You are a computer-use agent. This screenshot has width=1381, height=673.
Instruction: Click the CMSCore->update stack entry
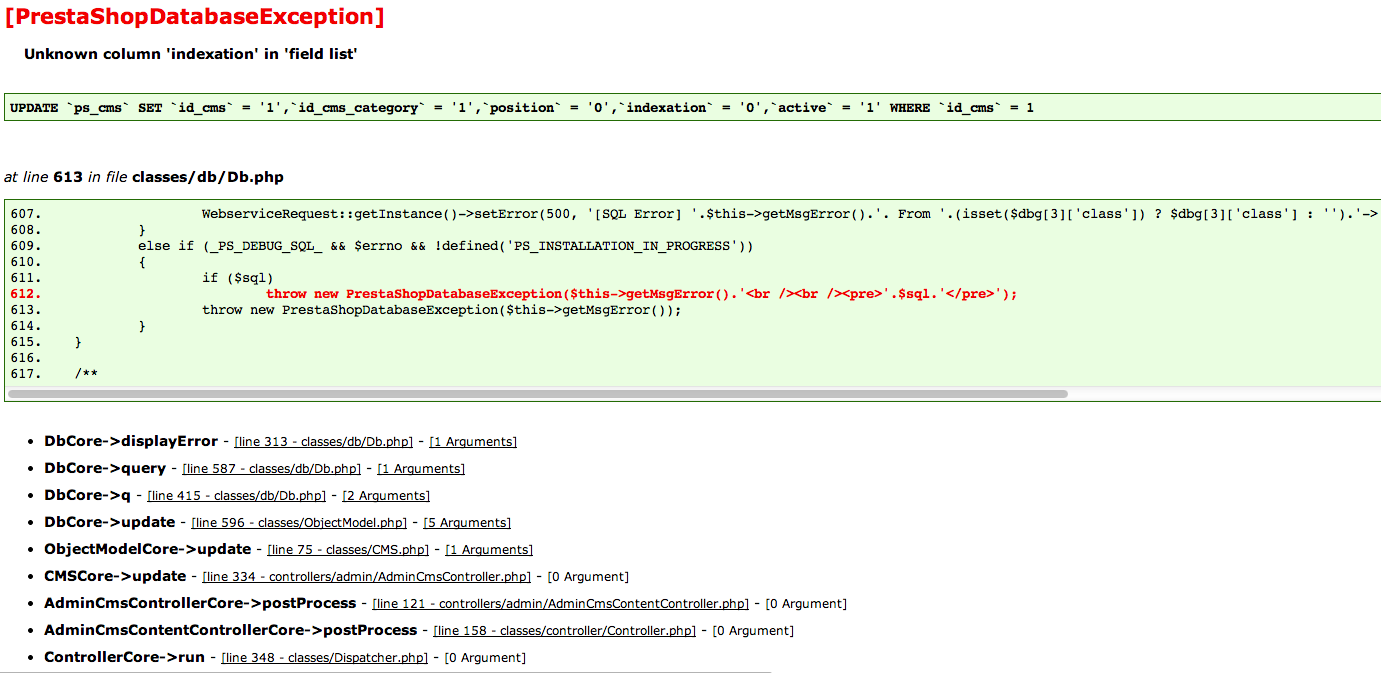115,576
